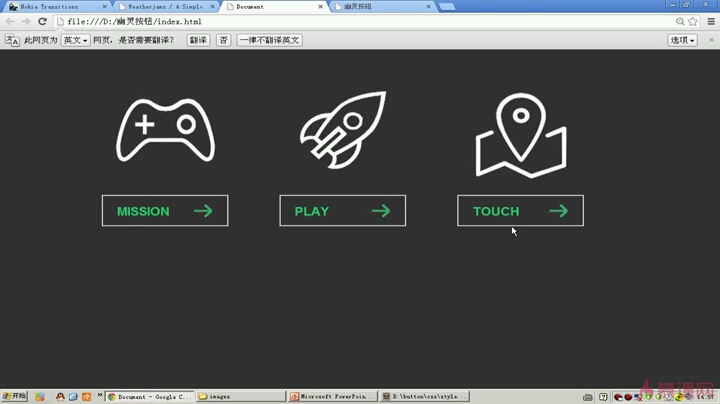Switch to the style.css editor taskbar item
This screenshot has width=720, height=404.
coord(425,397)
